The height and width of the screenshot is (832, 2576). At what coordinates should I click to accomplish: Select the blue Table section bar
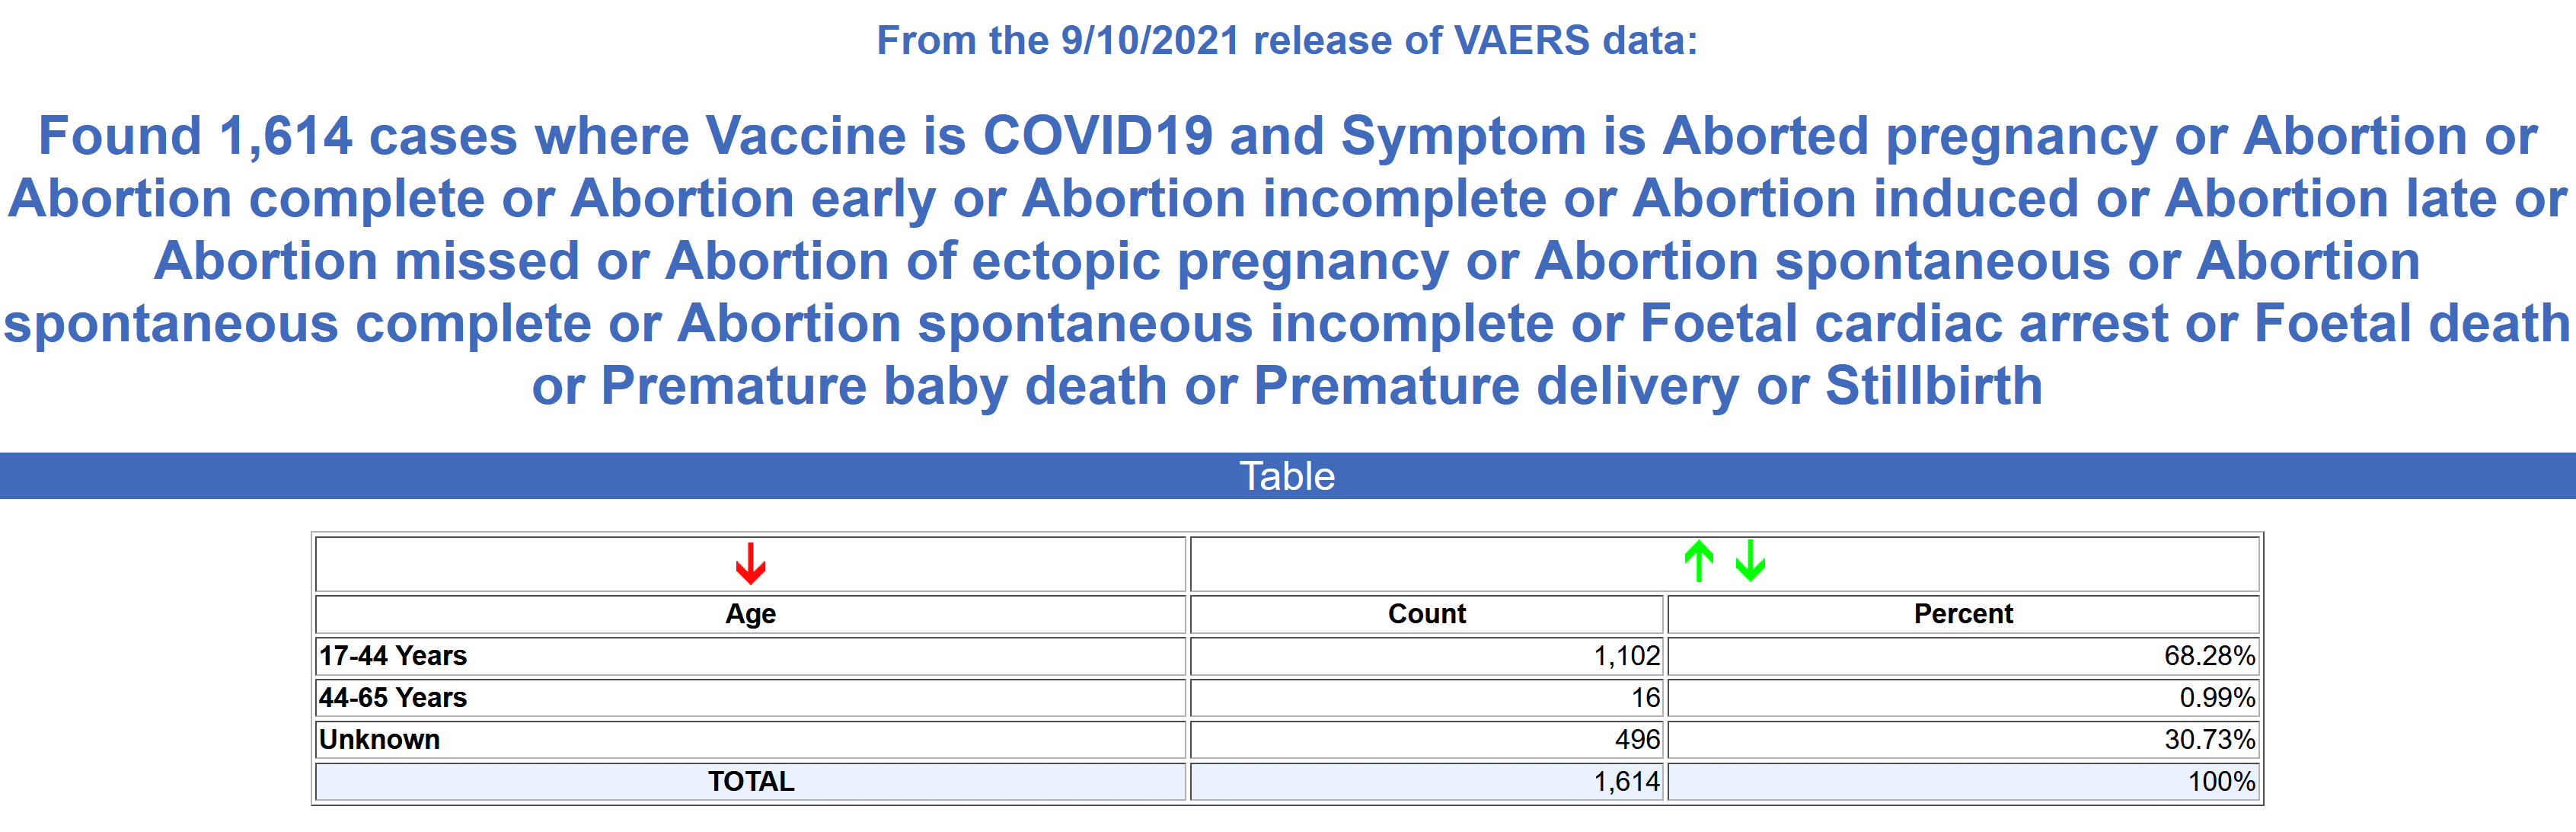coord(1288,476)
